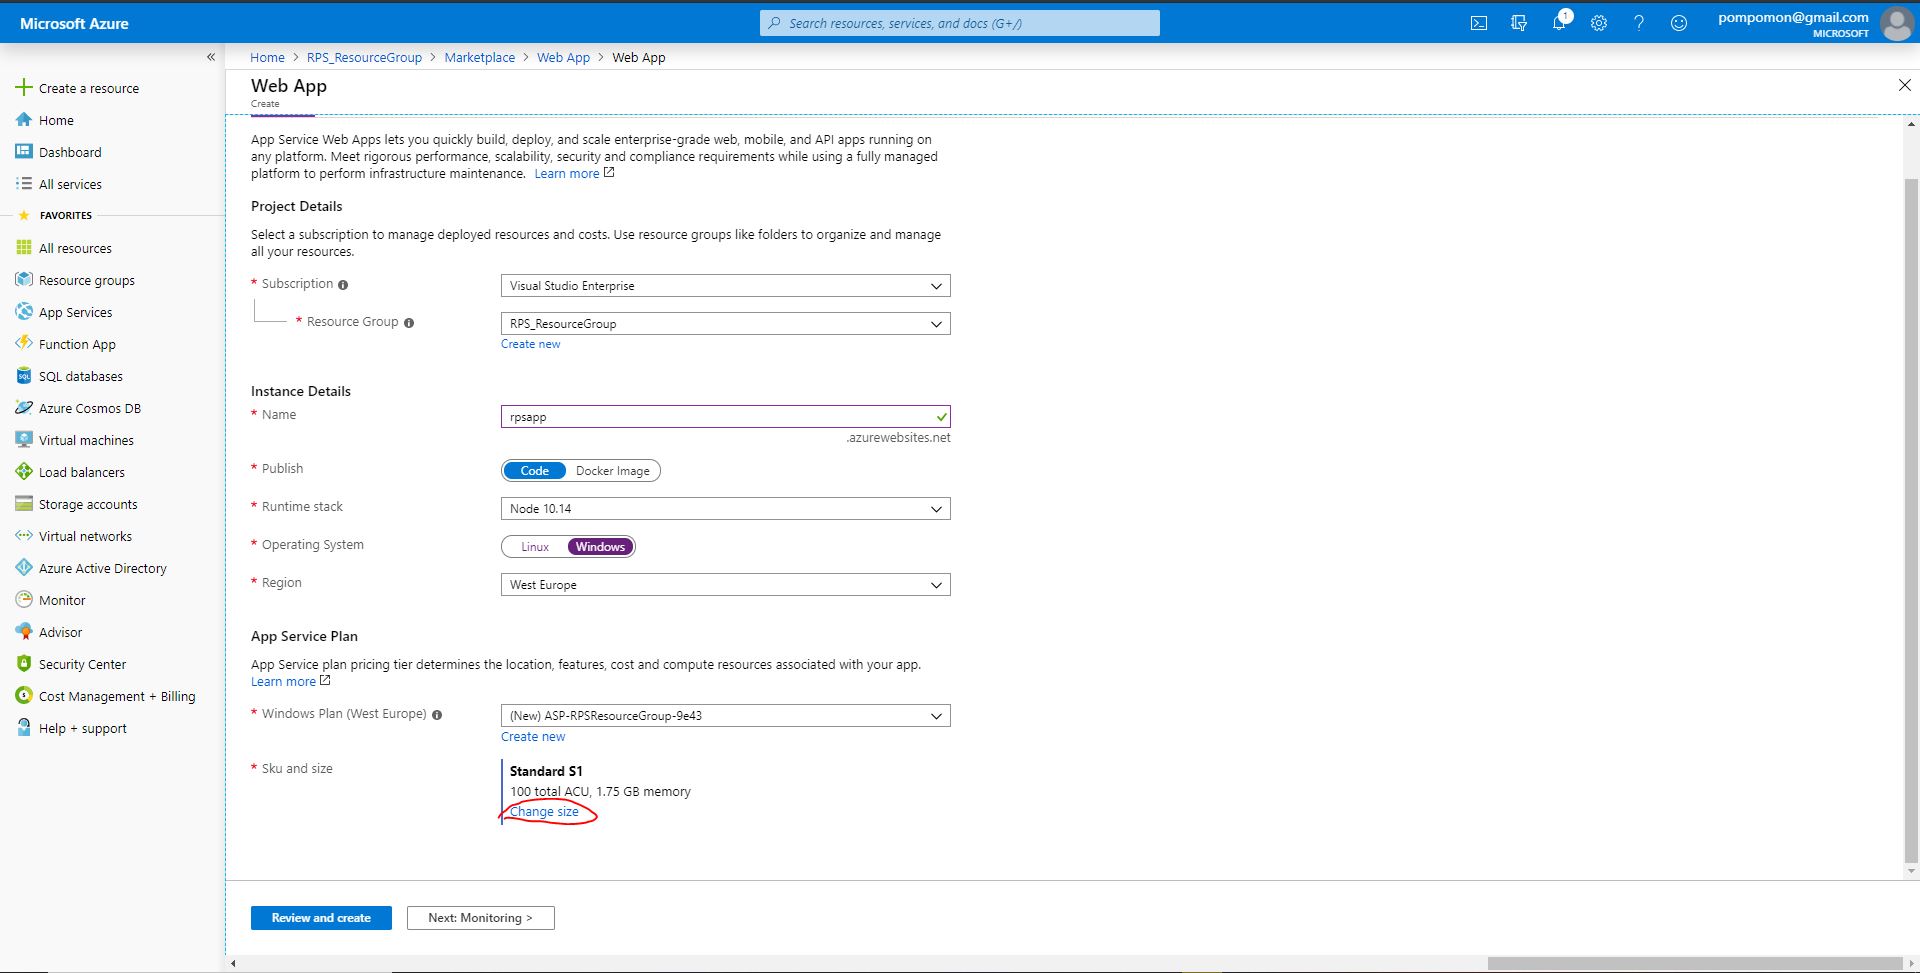Viewport: 1920px width, 973px height.
Task: Open the account avatar menu
Action: 1897,23
